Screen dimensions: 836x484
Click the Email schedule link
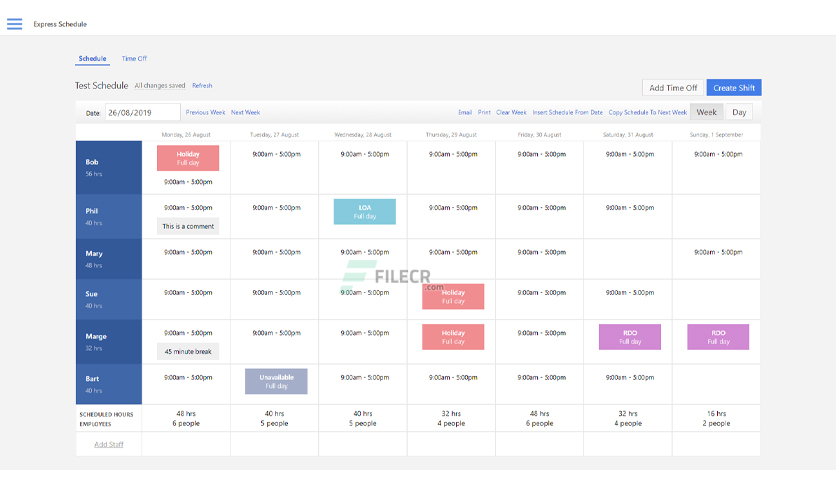465,112
